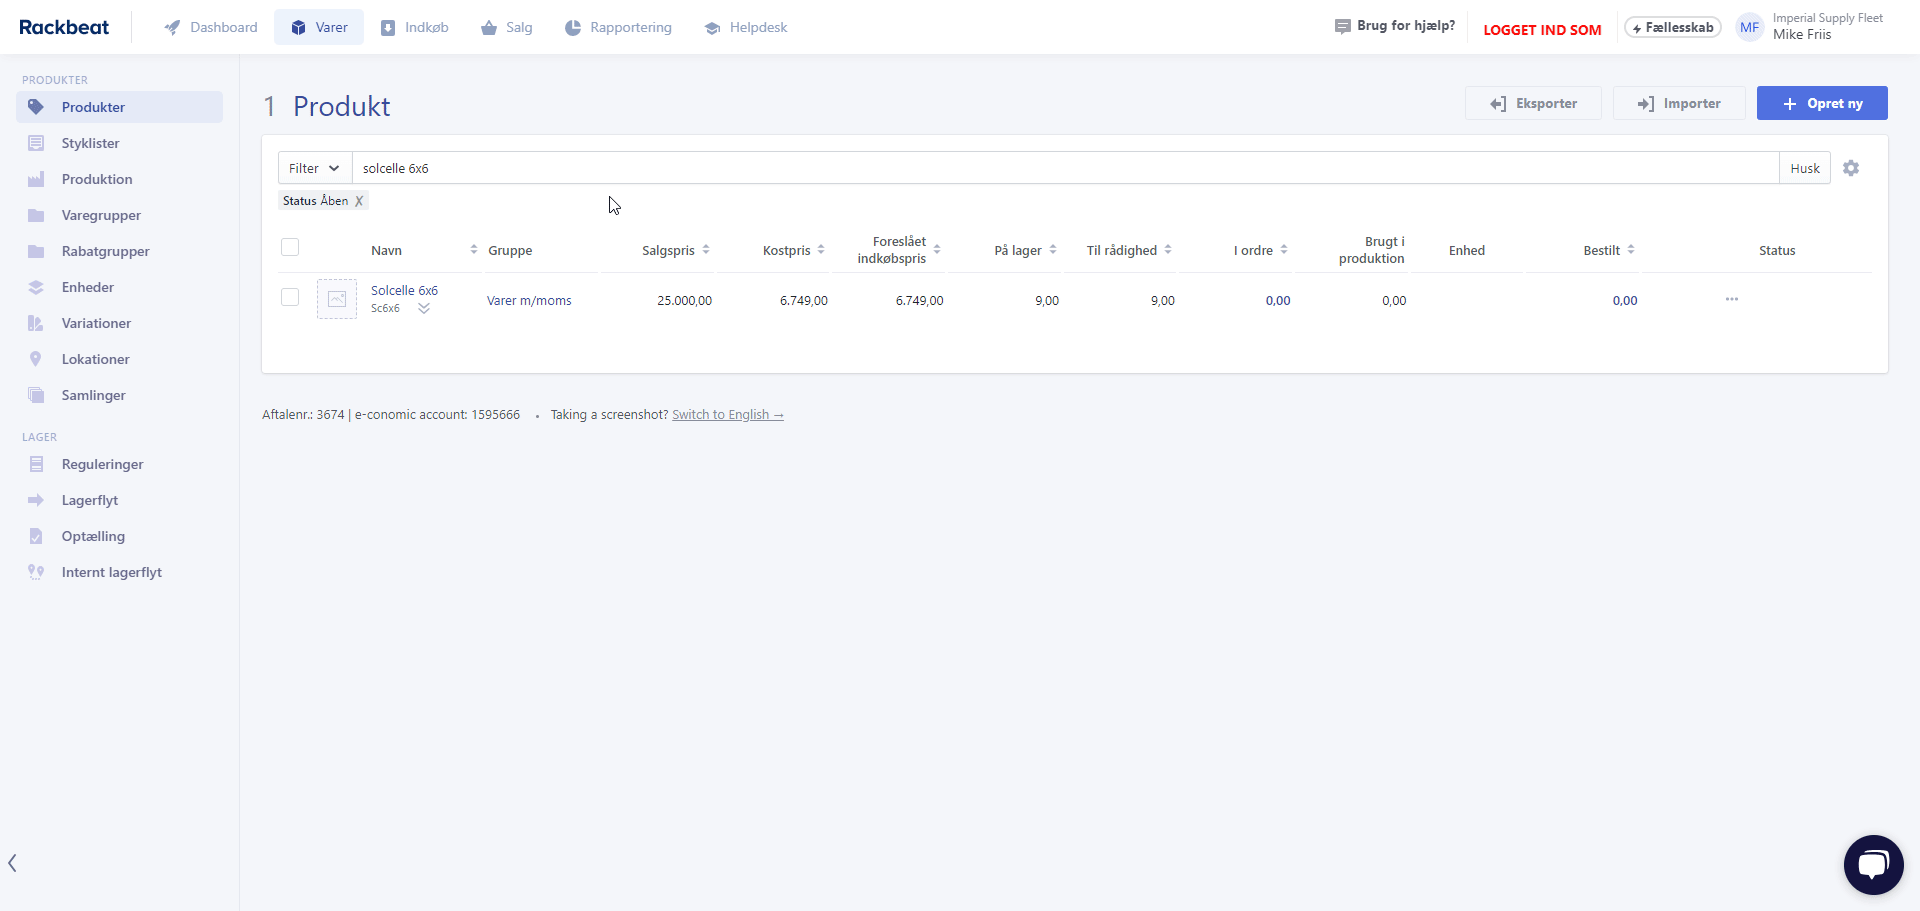Click the product search input field
The height and width of the screenshot is (911, 1920).
pyautogui.click(x=1065, y=168)
